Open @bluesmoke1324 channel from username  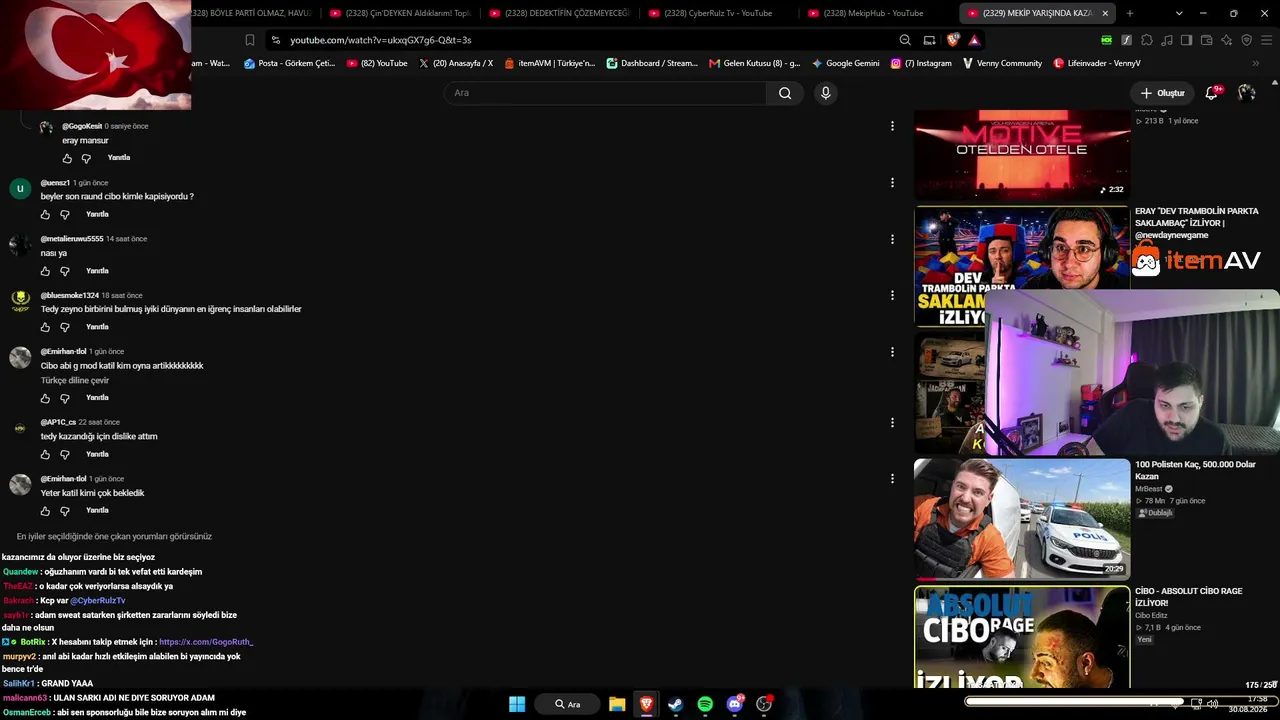70,295
